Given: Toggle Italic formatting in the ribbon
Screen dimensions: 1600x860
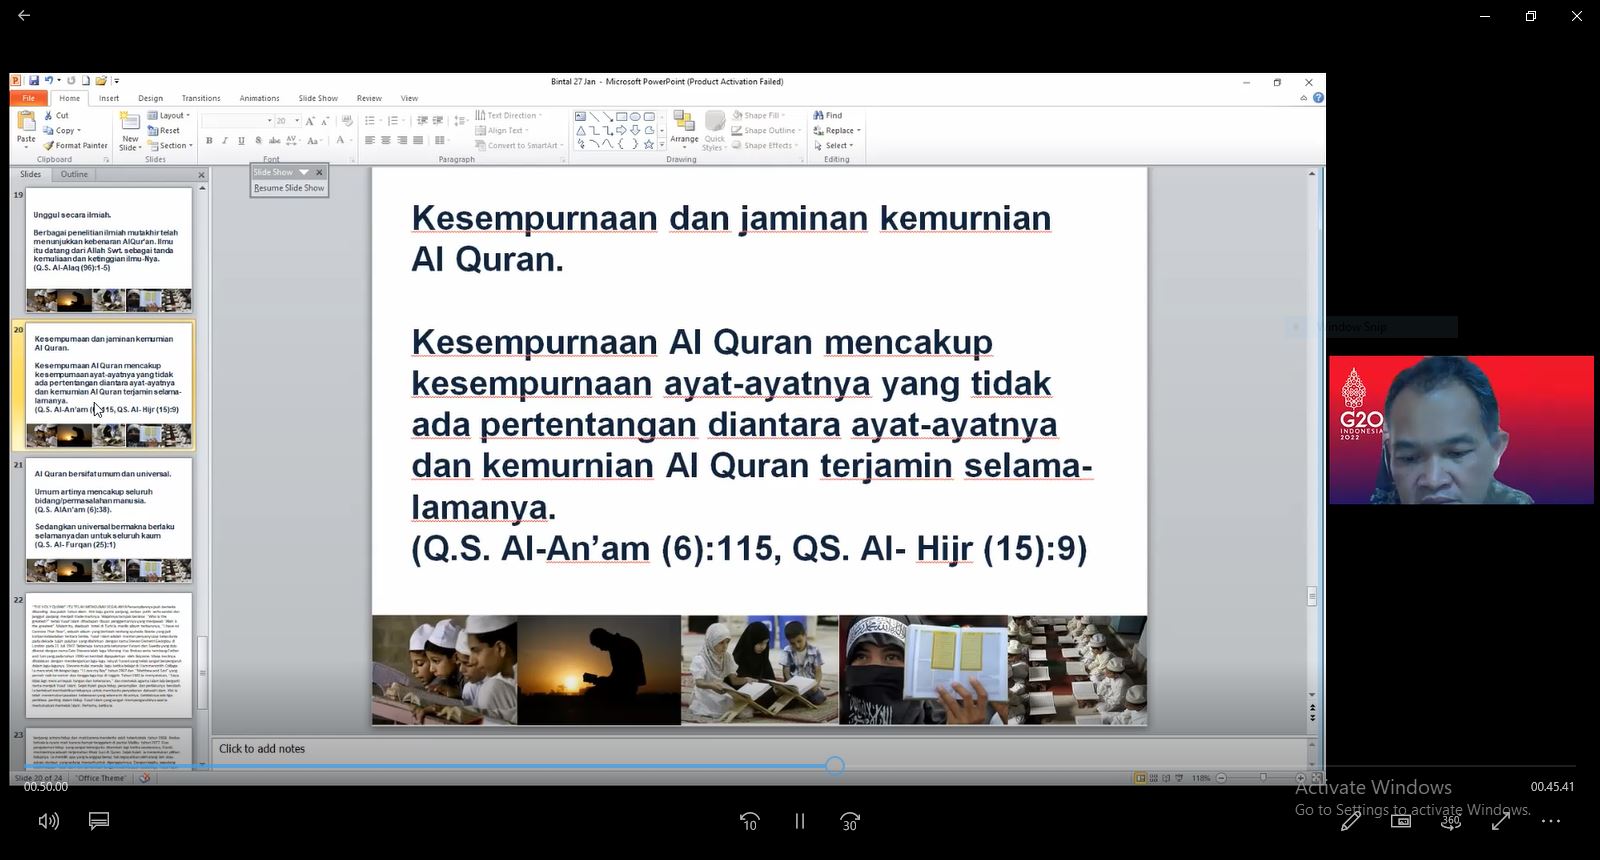Looking at the screenshot, I should [225, 141].
